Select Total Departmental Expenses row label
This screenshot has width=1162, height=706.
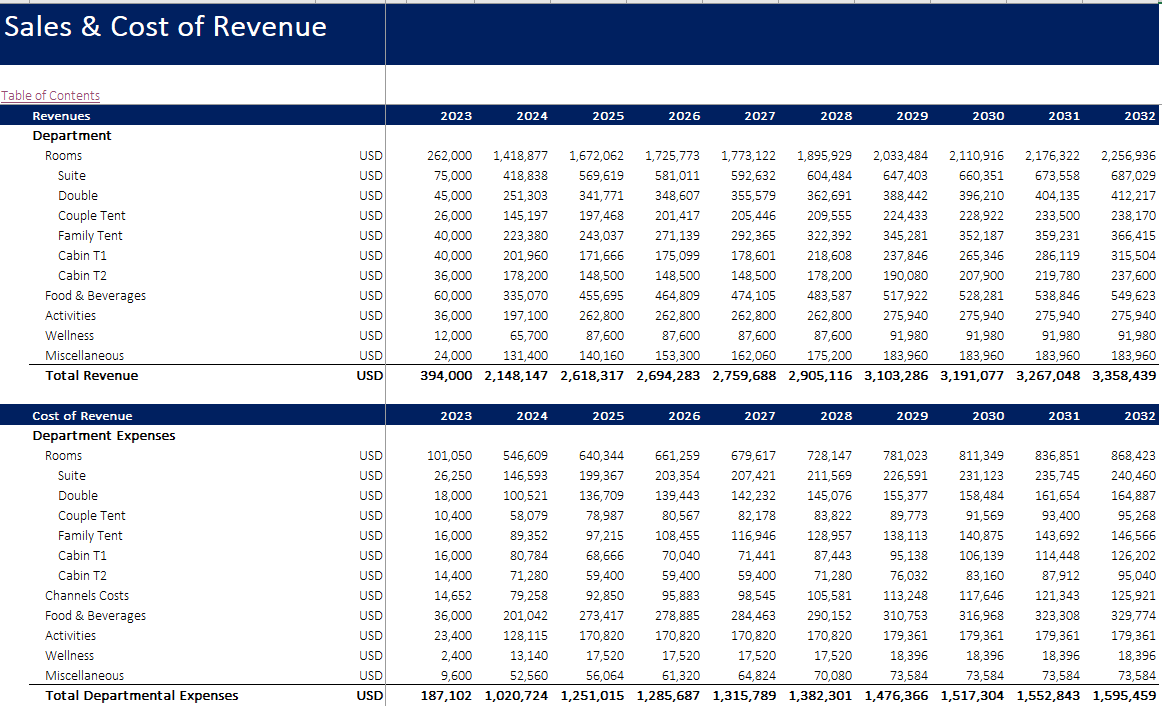(142, 696)
